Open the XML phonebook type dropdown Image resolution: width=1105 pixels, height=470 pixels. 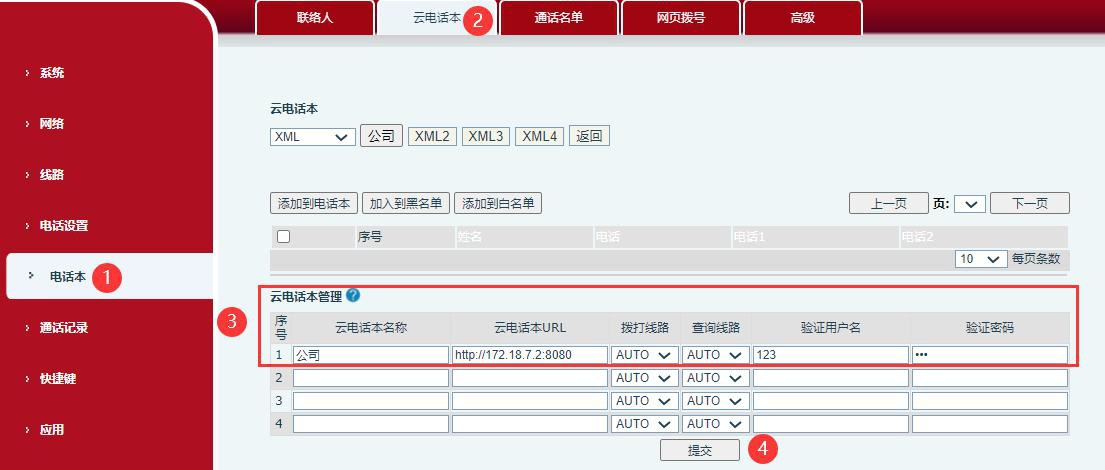(312, 137)
